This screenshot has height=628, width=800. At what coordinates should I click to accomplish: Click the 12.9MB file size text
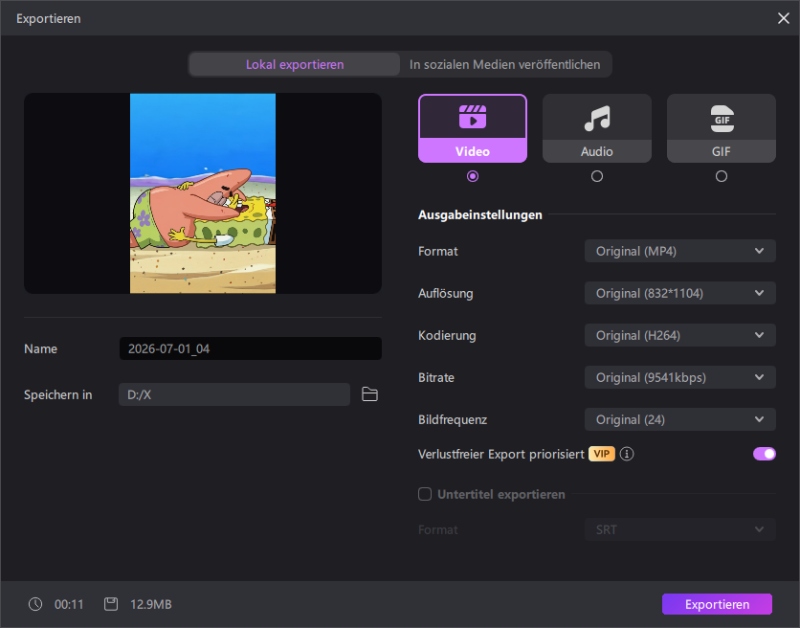151,605
